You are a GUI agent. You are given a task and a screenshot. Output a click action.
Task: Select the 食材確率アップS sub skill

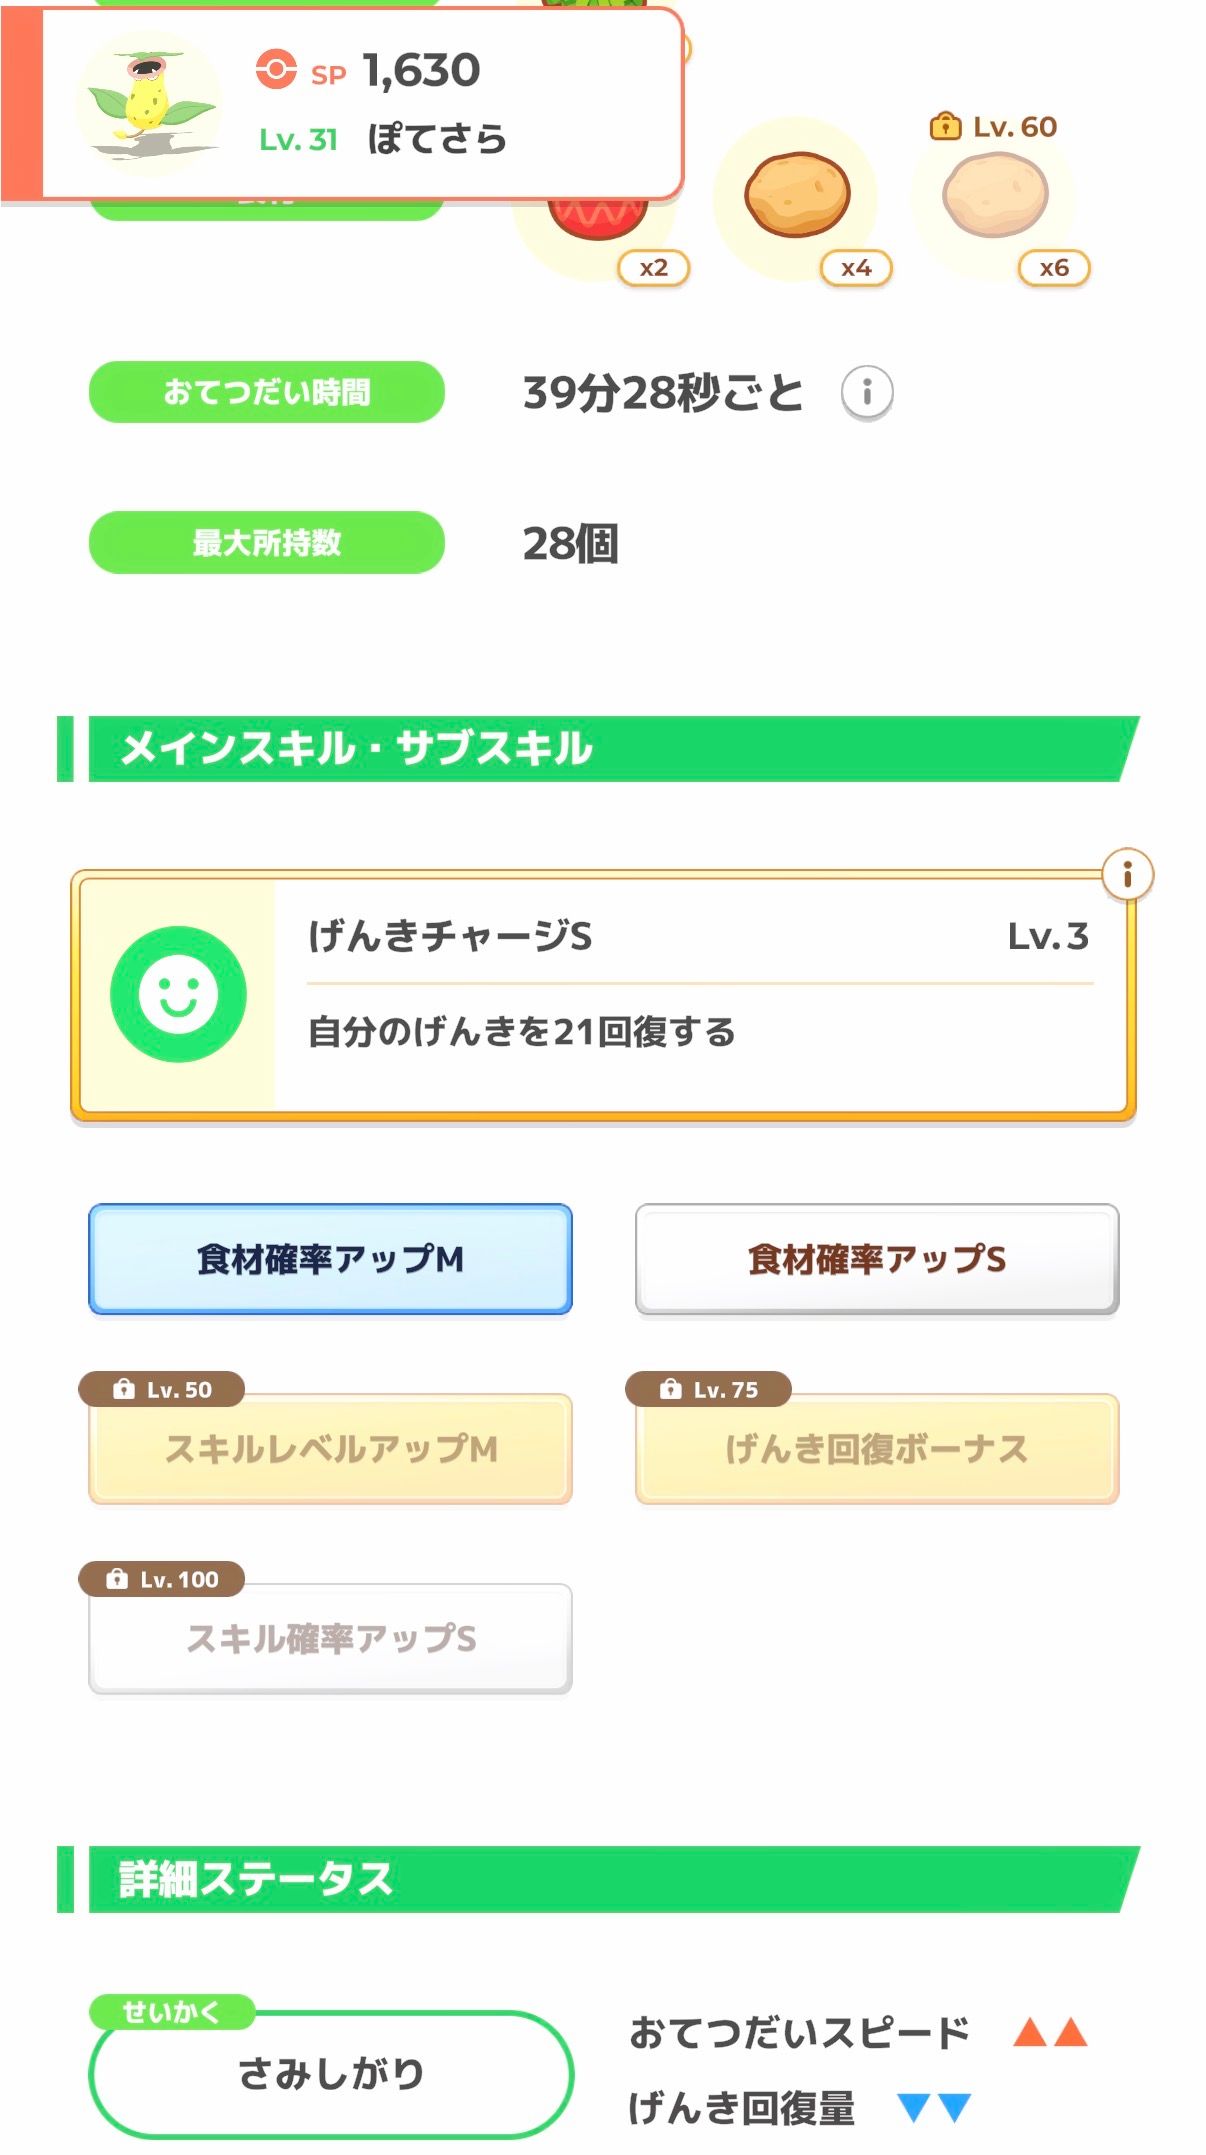click(877, 1259)
